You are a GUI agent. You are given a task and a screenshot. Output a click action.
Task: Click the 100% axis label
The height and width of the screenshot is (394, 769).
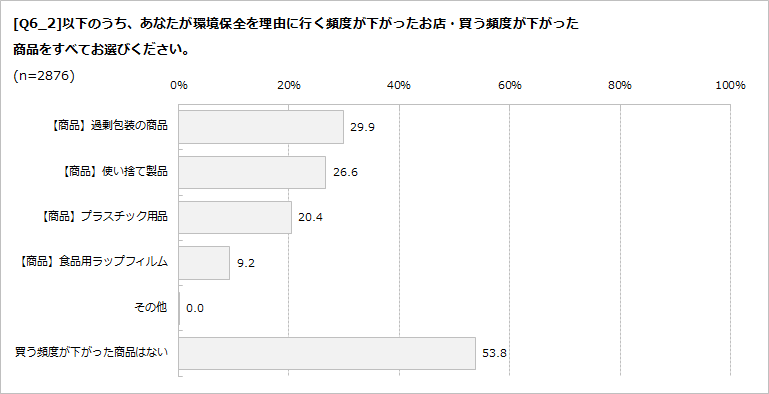(x=730, y=85)
